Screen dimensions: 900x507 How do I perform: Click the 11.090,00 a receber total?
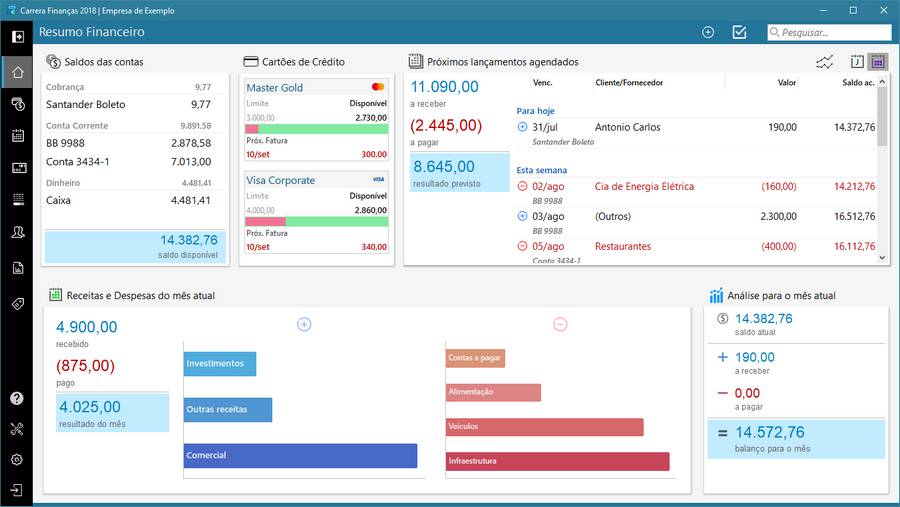tap(445, 87)
